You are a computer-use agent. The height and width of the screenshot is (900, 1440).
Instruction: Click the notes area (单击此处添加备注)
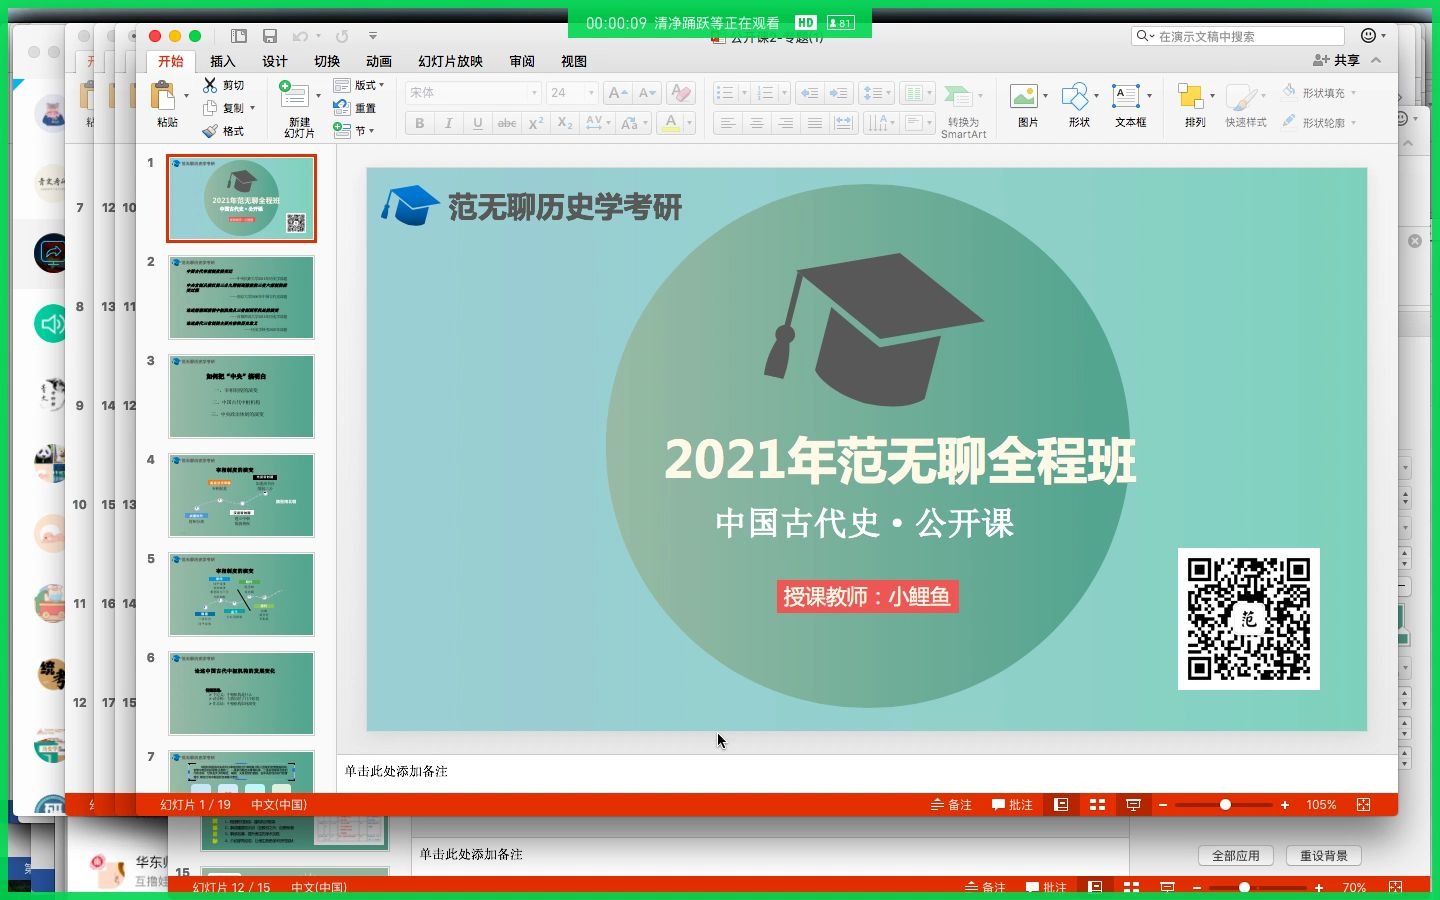point(396,771)
